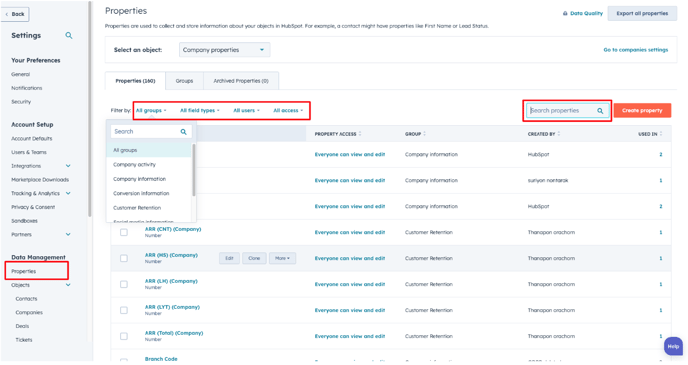The width and height of the screenshot is (688, 365).
Task: Expand the Partners sidebar section
Action: tap(68, 235)
